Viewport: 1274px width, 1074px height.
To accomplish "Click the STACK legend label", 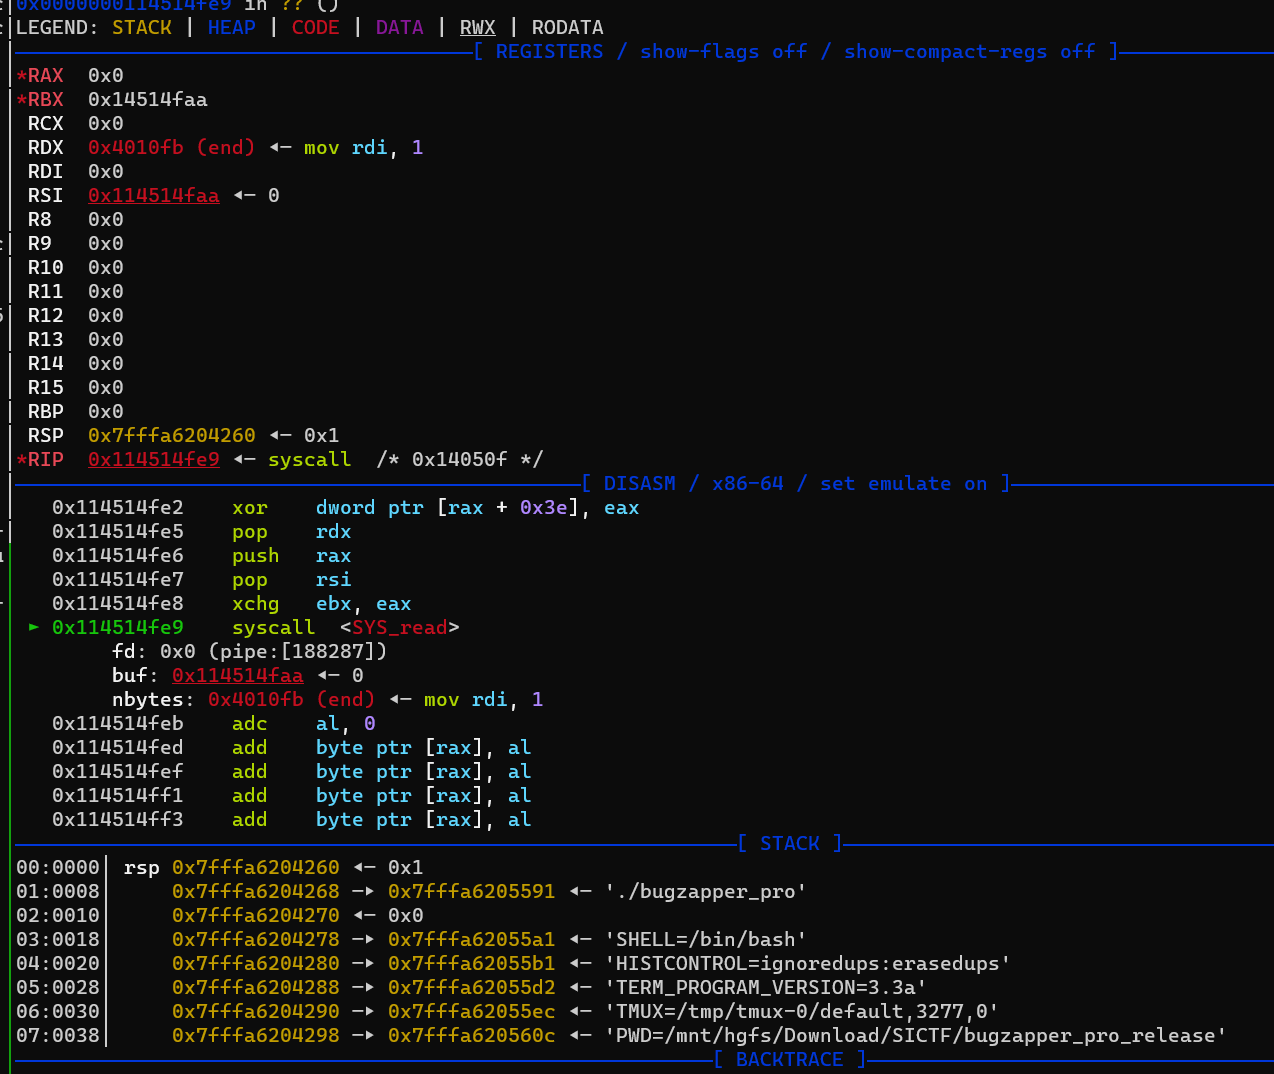I will pyautogui.click(x=142, y=27).
